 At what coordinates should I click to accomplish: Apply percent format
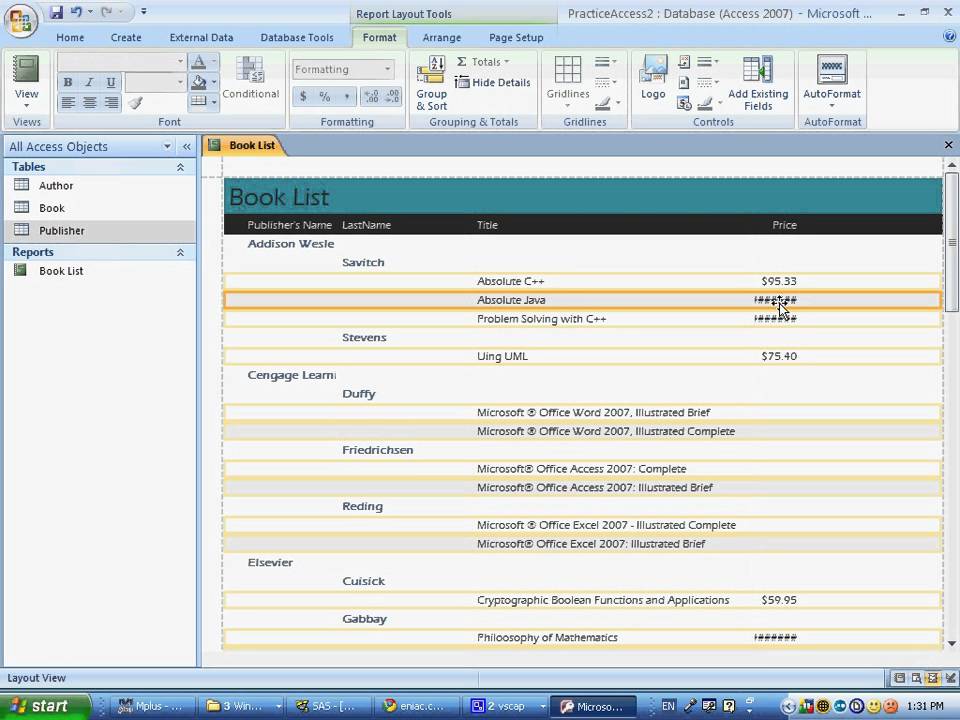324,96
